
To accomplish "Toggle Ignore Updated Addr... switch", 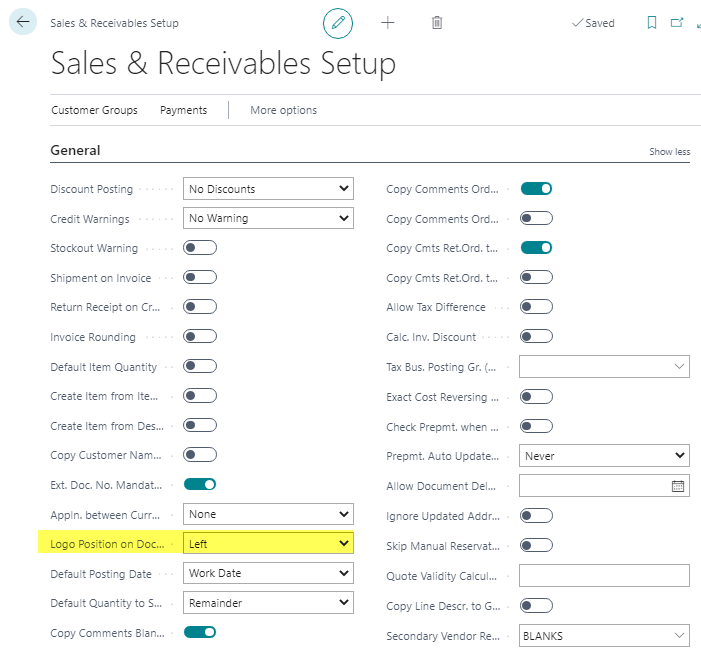I will 536,516.
